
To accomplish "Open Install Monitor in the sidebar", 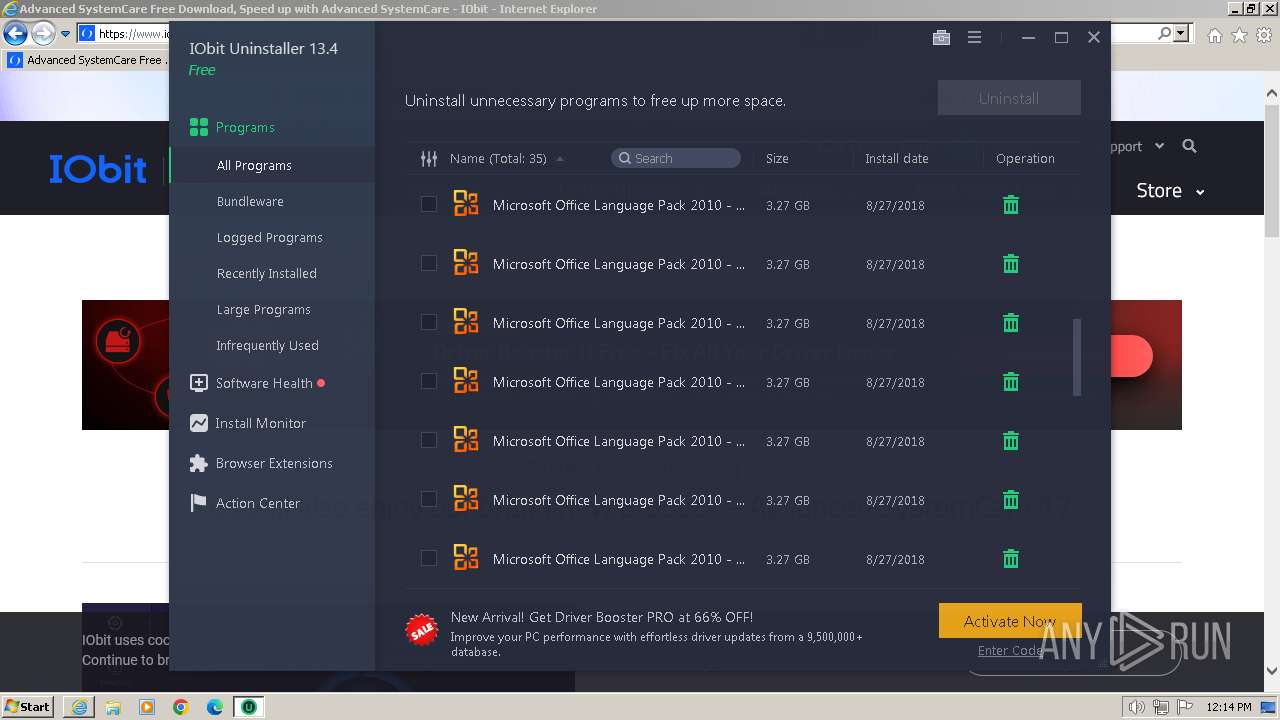I will click(x=248, y=423).
